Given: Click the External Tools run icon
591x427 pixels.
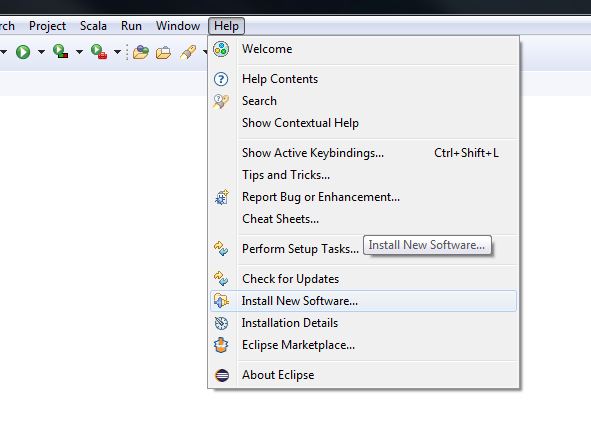Looking at the screenshot, I should (x=99, y=51).
